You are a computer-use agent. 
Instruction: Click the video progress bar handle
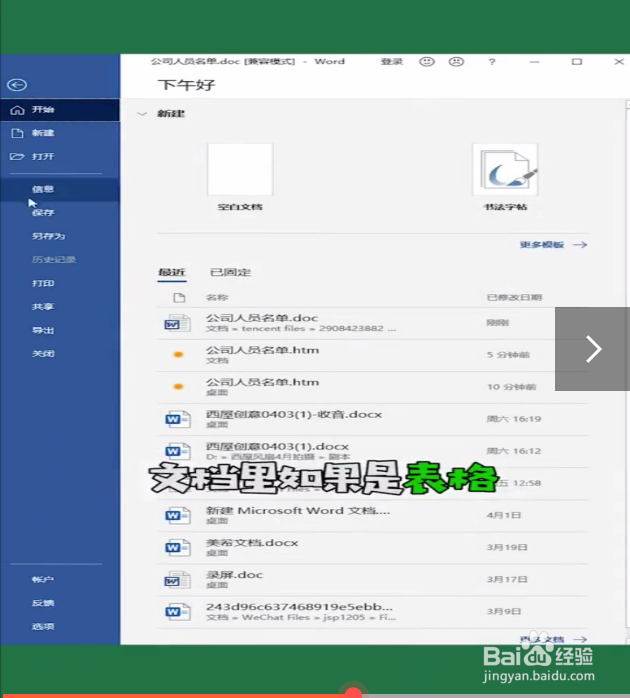354,693
